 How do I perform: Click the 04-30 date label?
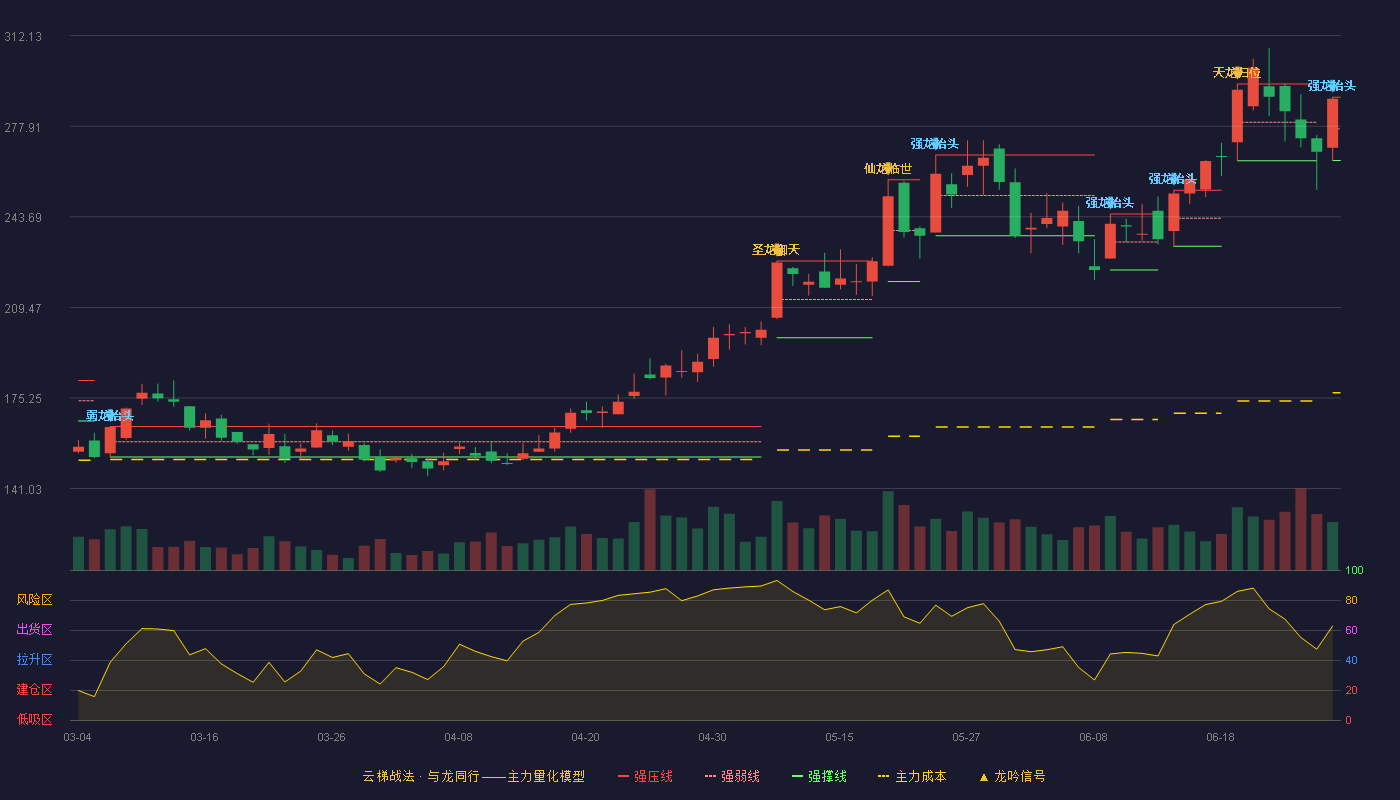[713, 737]
